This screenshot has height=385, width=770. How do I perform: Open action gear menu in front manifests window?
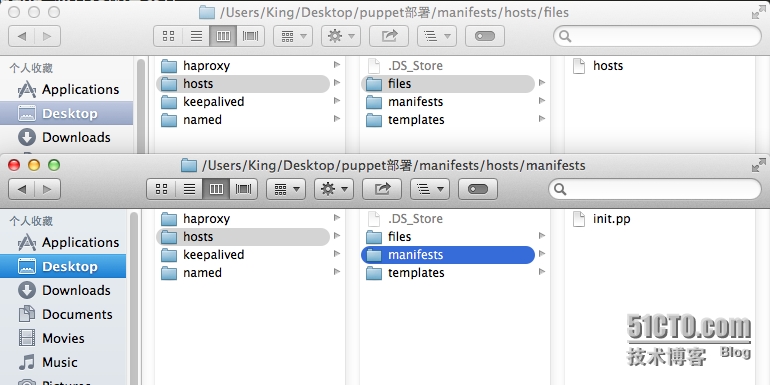(x=334, y=189)
